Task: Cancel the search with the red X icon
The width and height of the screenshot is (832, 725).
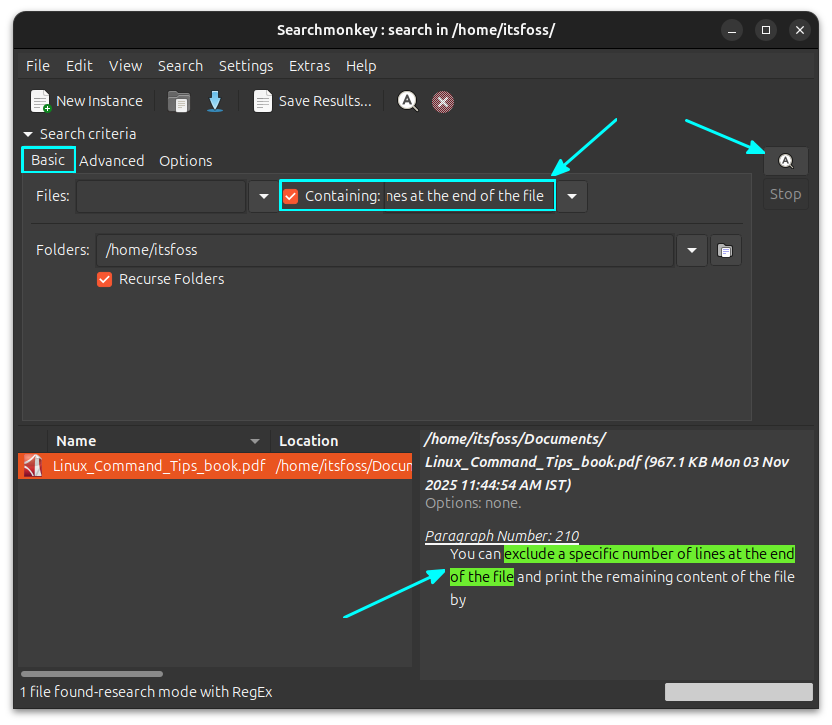Action: click(x=443, y=100)
